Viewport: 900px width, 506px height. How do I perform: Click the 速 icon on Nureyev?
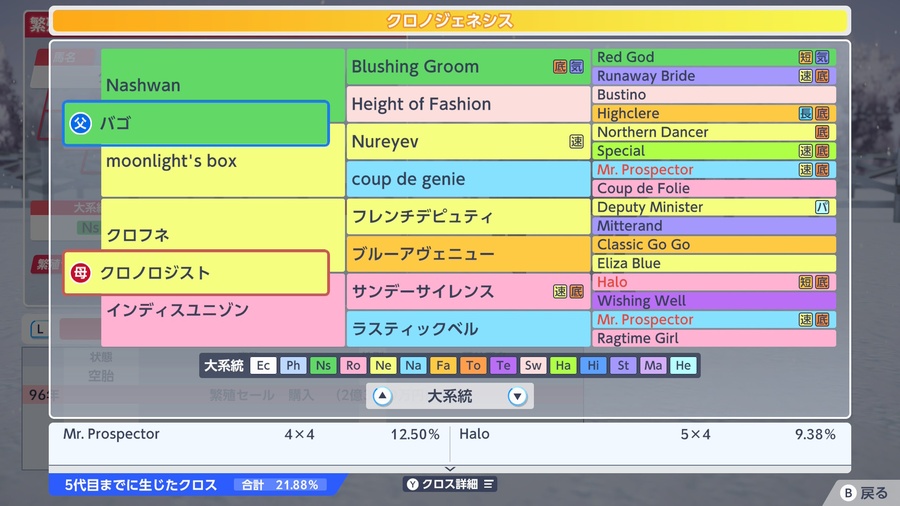576,142
